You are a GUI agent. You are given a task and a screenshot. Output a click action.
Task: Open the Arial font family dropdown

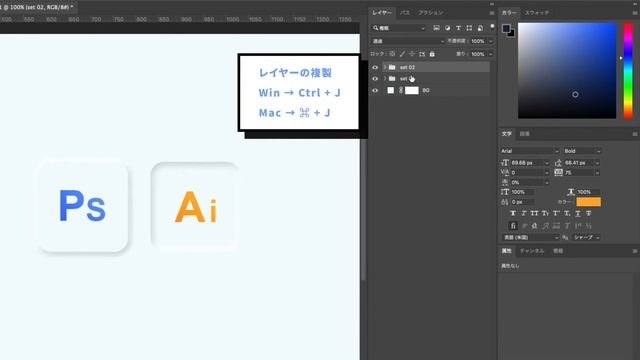point(529,151)
